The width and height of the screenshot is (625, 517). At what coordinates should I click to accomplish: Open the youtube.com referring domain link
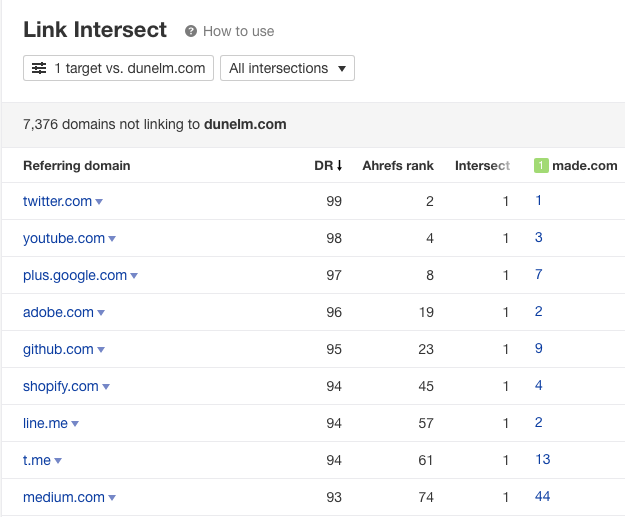pyautogui.click(x=64, y=238)
